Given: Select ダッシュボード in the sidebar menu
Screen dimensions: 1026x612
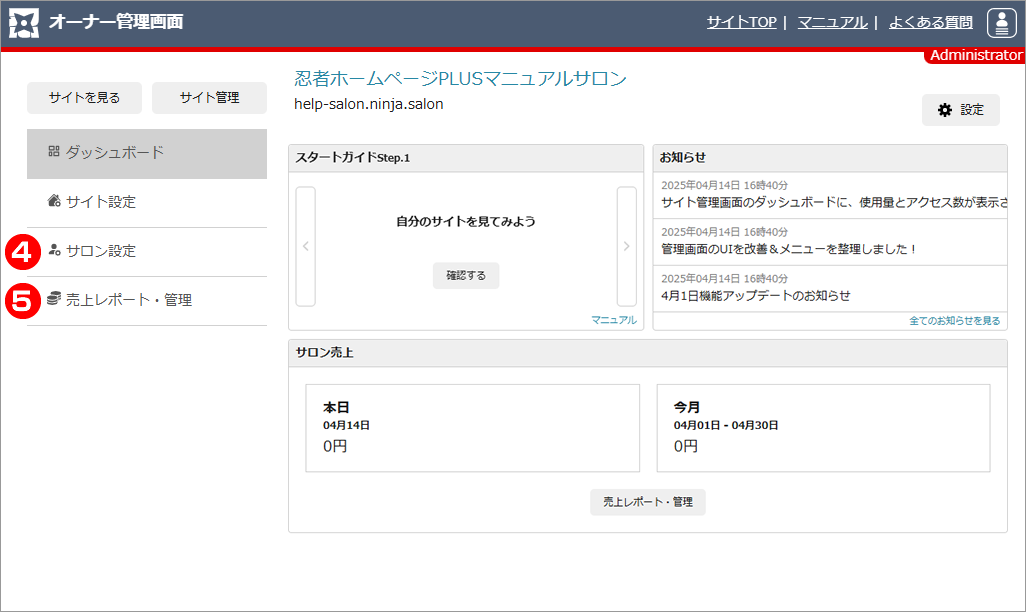Looking at the screenshot, I should click(115, 153).
